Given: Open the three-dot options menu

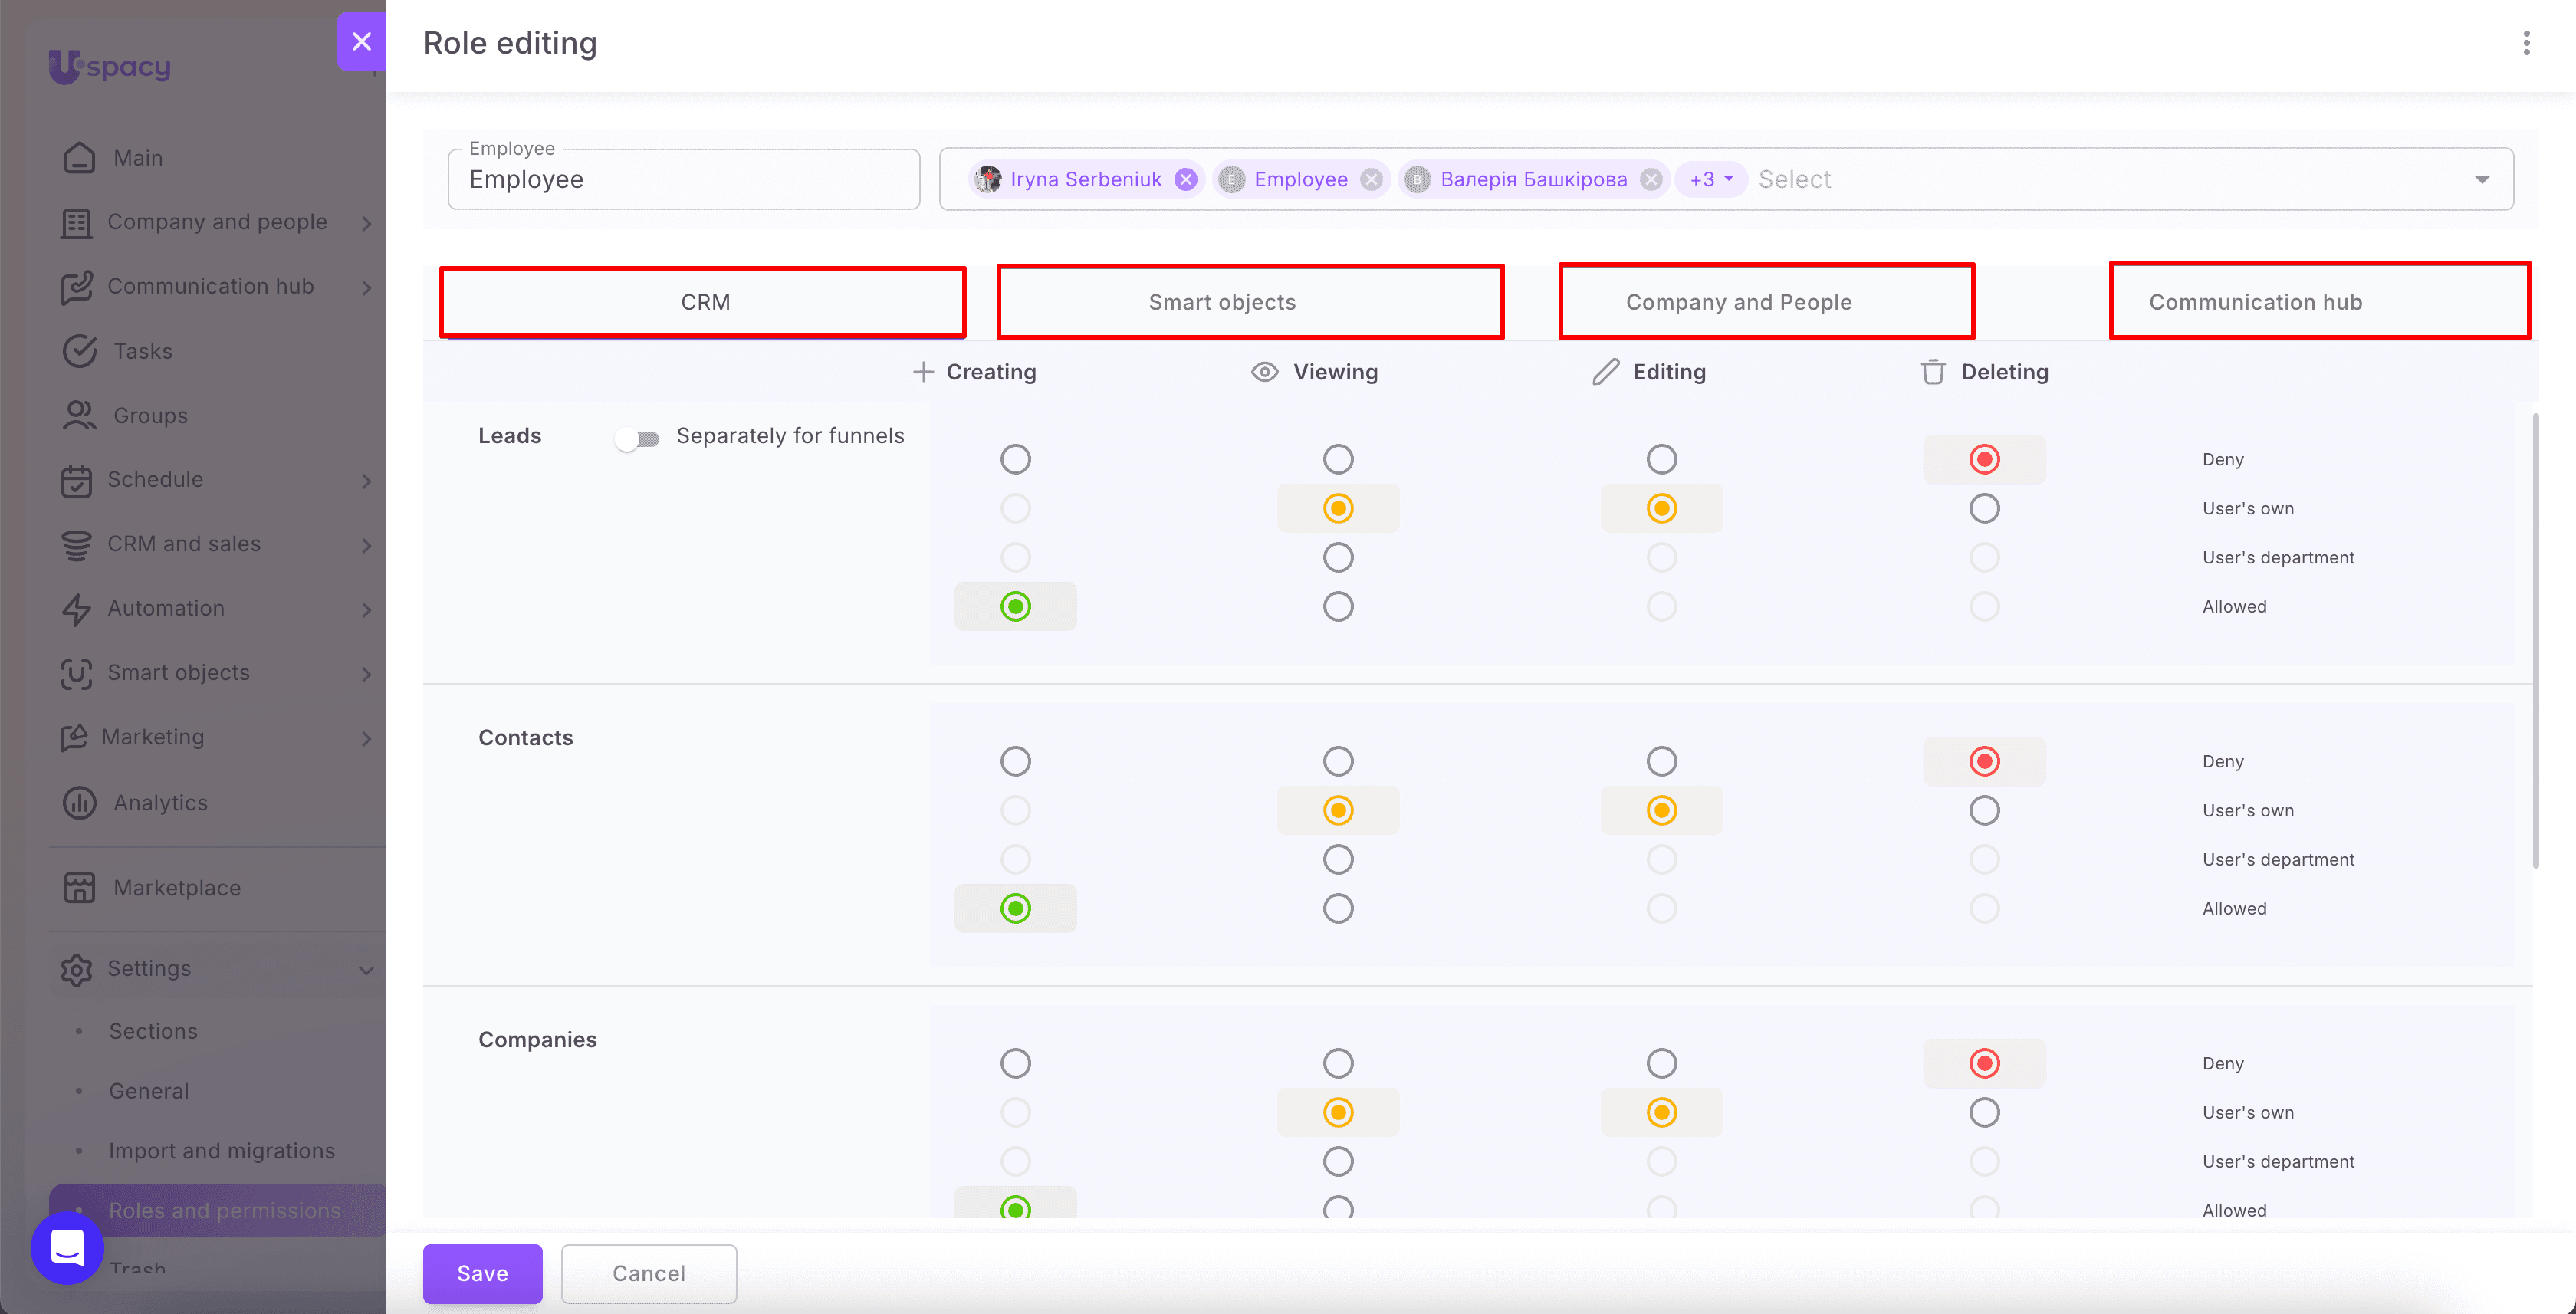Looking at the screenshot, I should pyautogui.click(x=2526, y=43).
